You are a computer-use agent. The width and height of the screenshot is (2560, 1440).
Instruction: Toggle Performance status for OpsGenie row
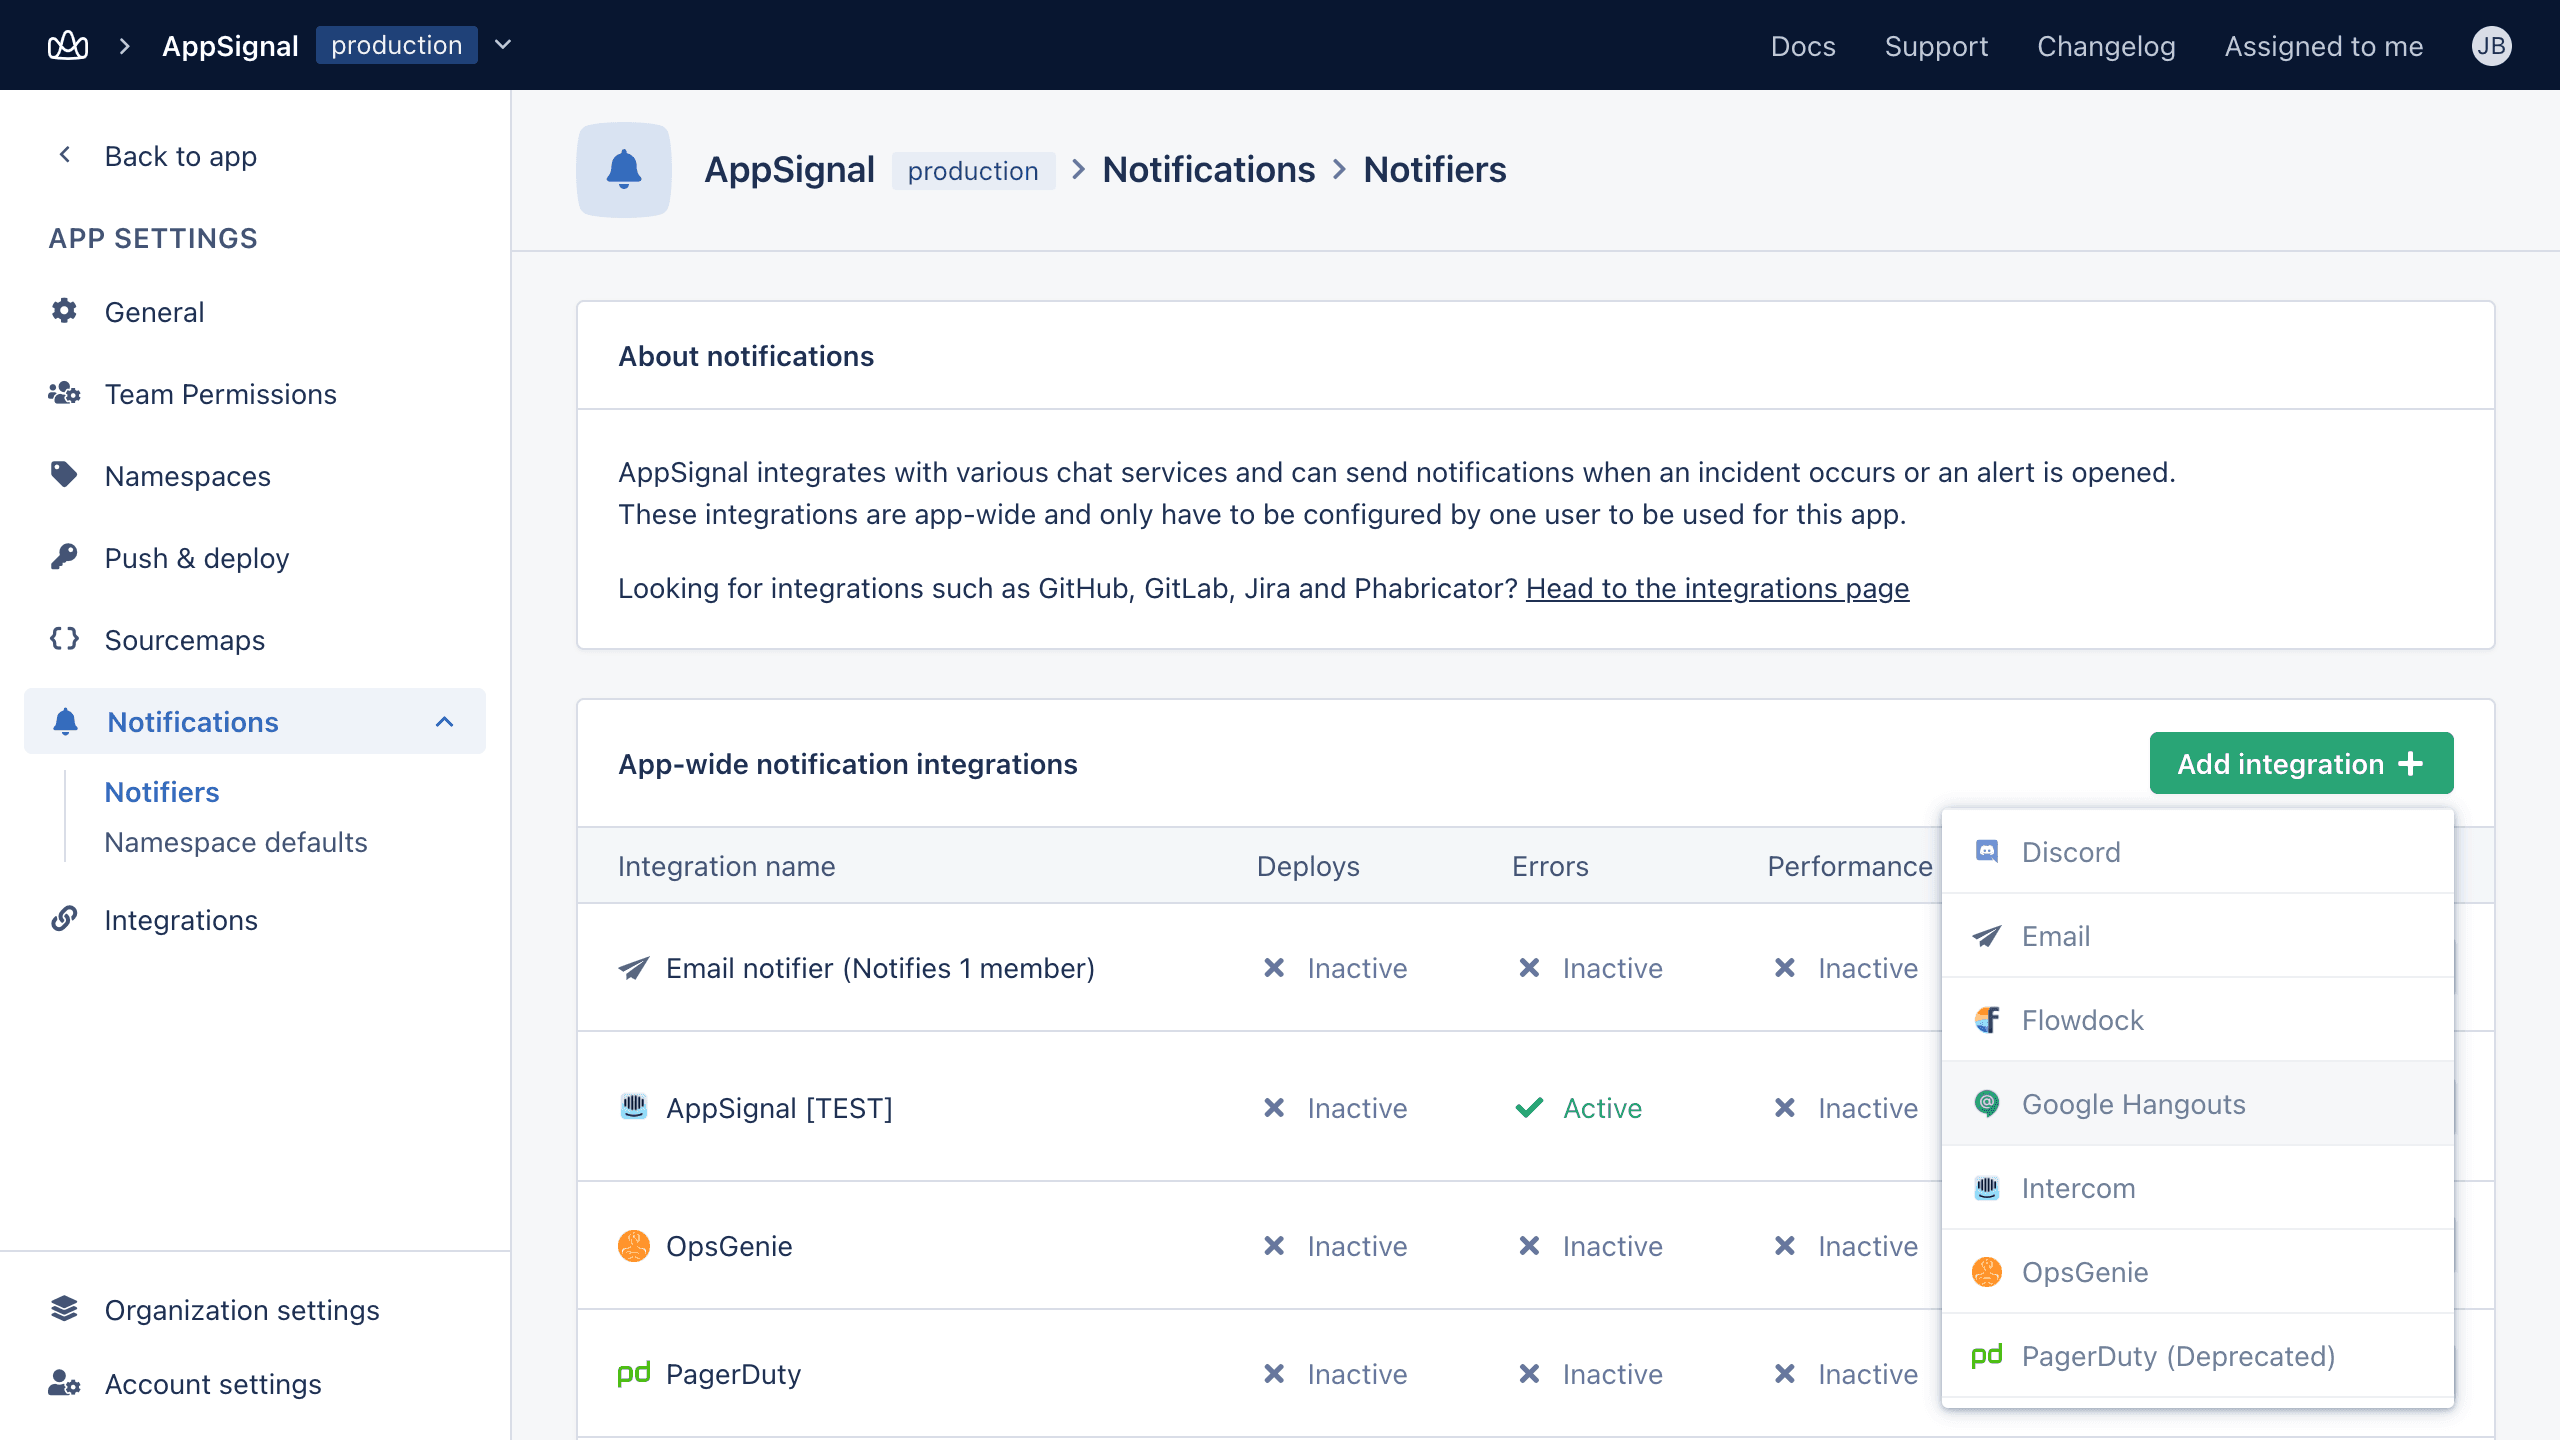click(x=1845, y=1246)
